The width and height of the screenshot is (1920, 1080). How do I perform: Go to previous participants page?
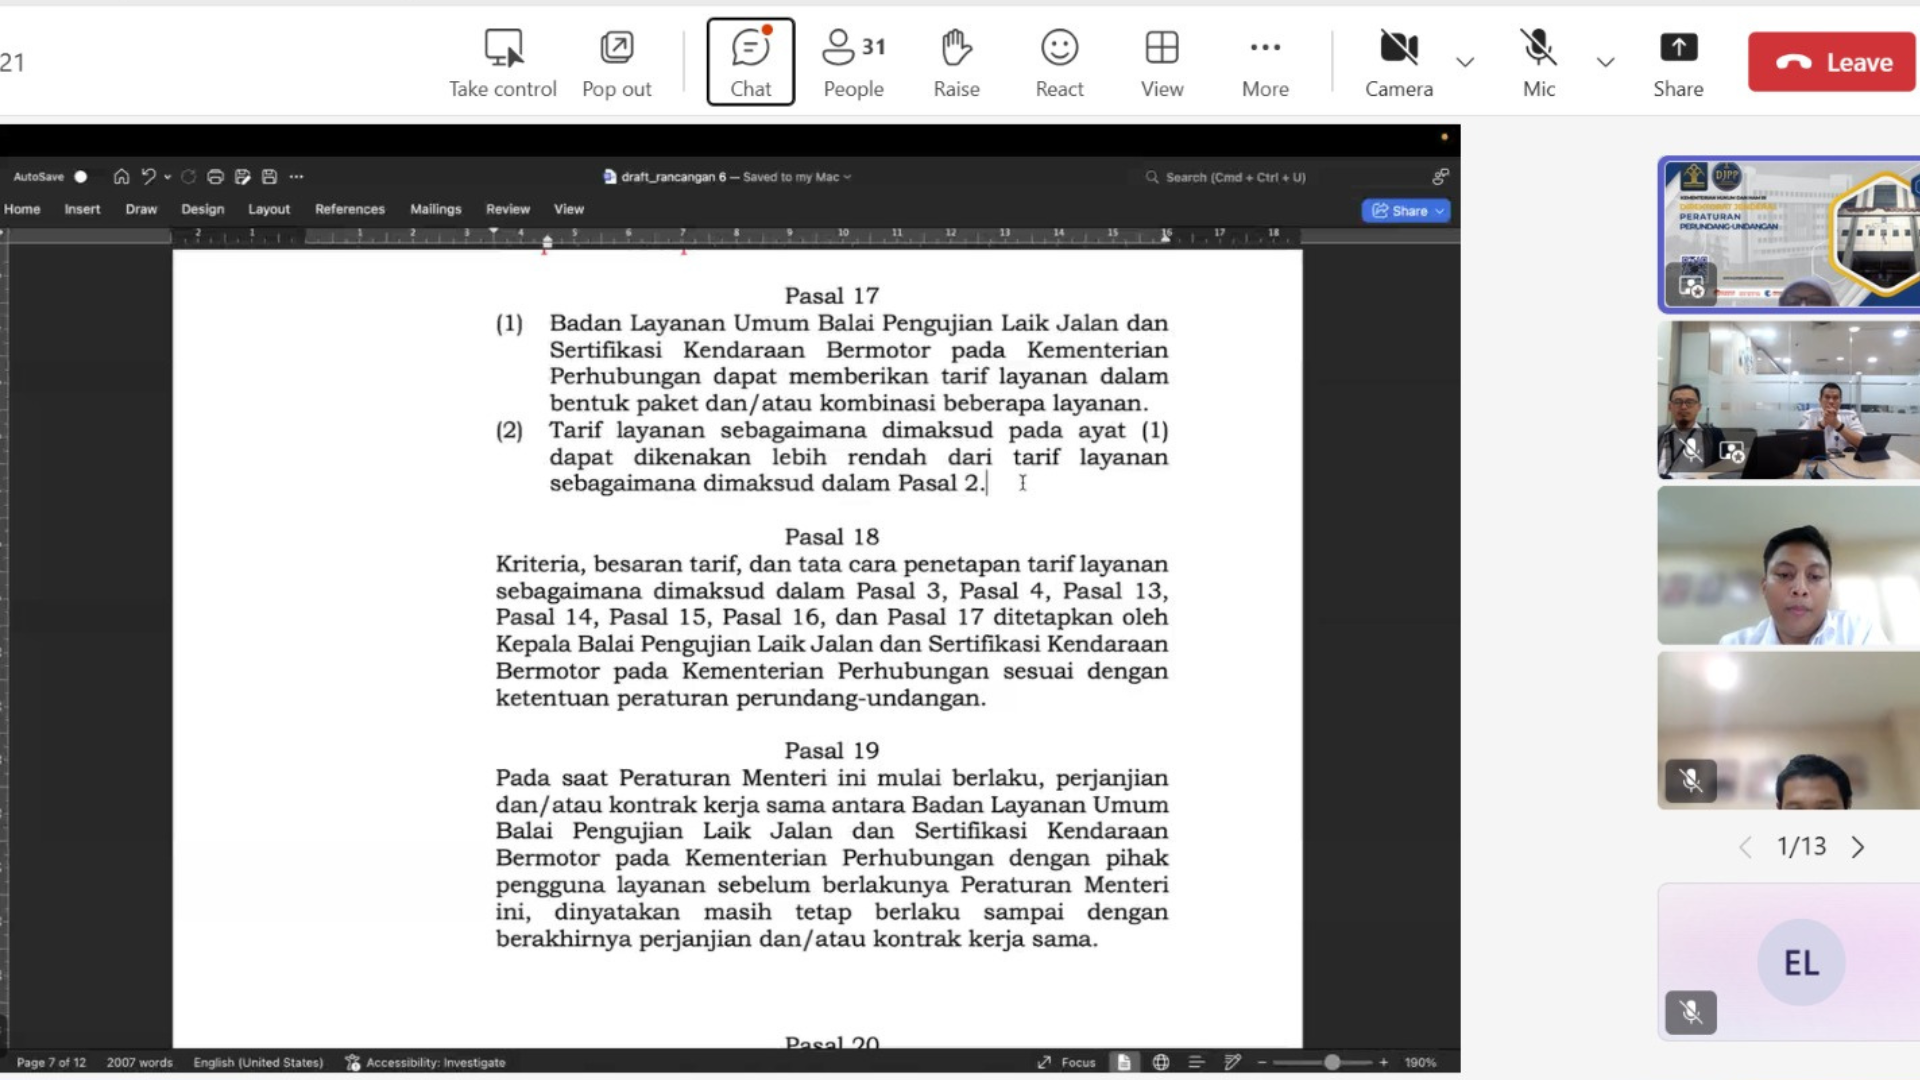point(1745,847)
